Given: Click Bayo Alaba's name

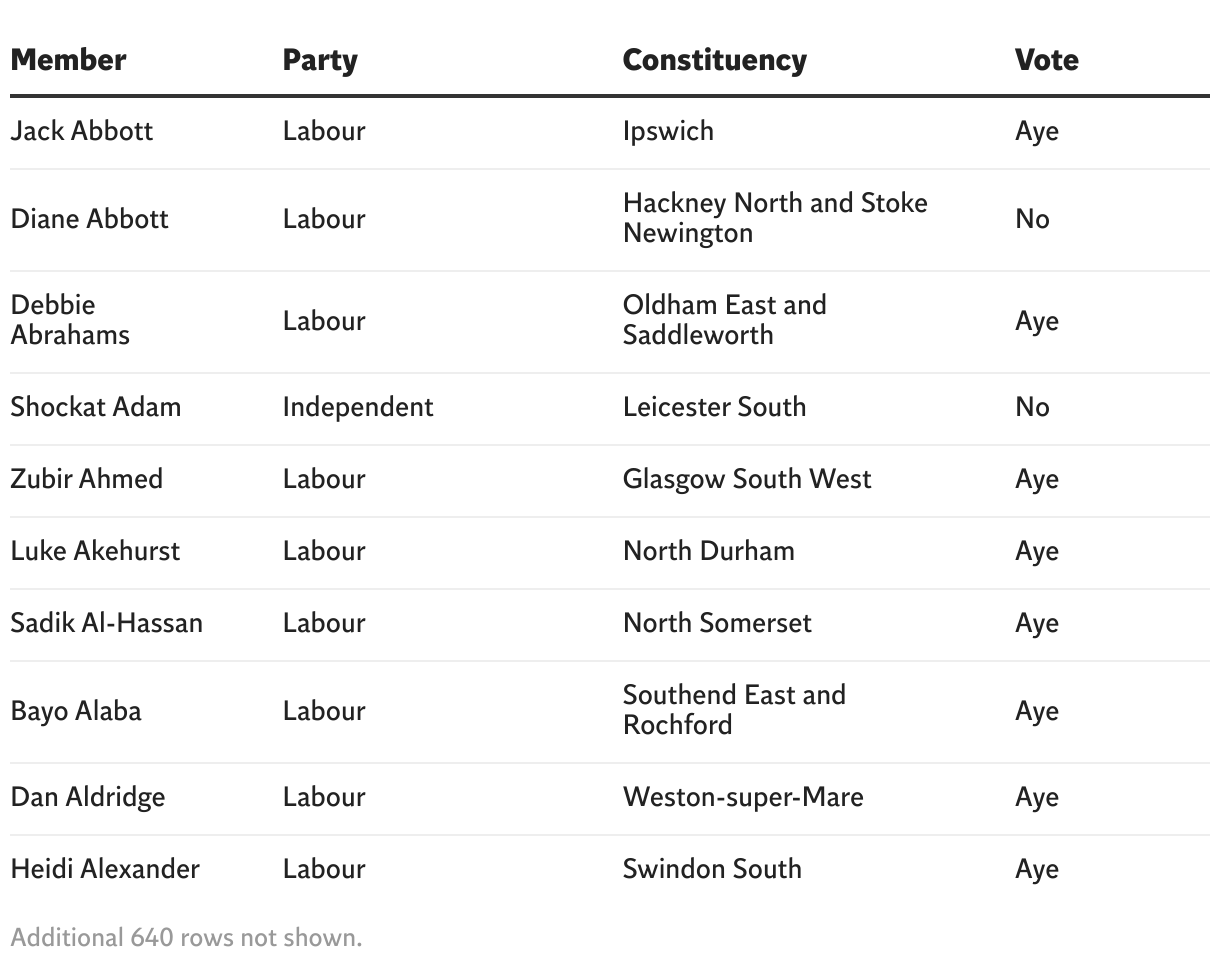Looking at the screenshot, I should (x=76, y=711).
